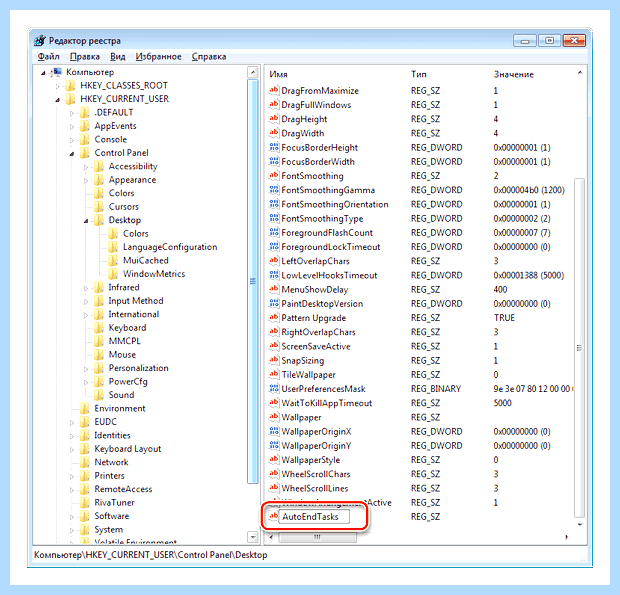
Task: Select the Network key in the tree
Action: click(111, 462)
